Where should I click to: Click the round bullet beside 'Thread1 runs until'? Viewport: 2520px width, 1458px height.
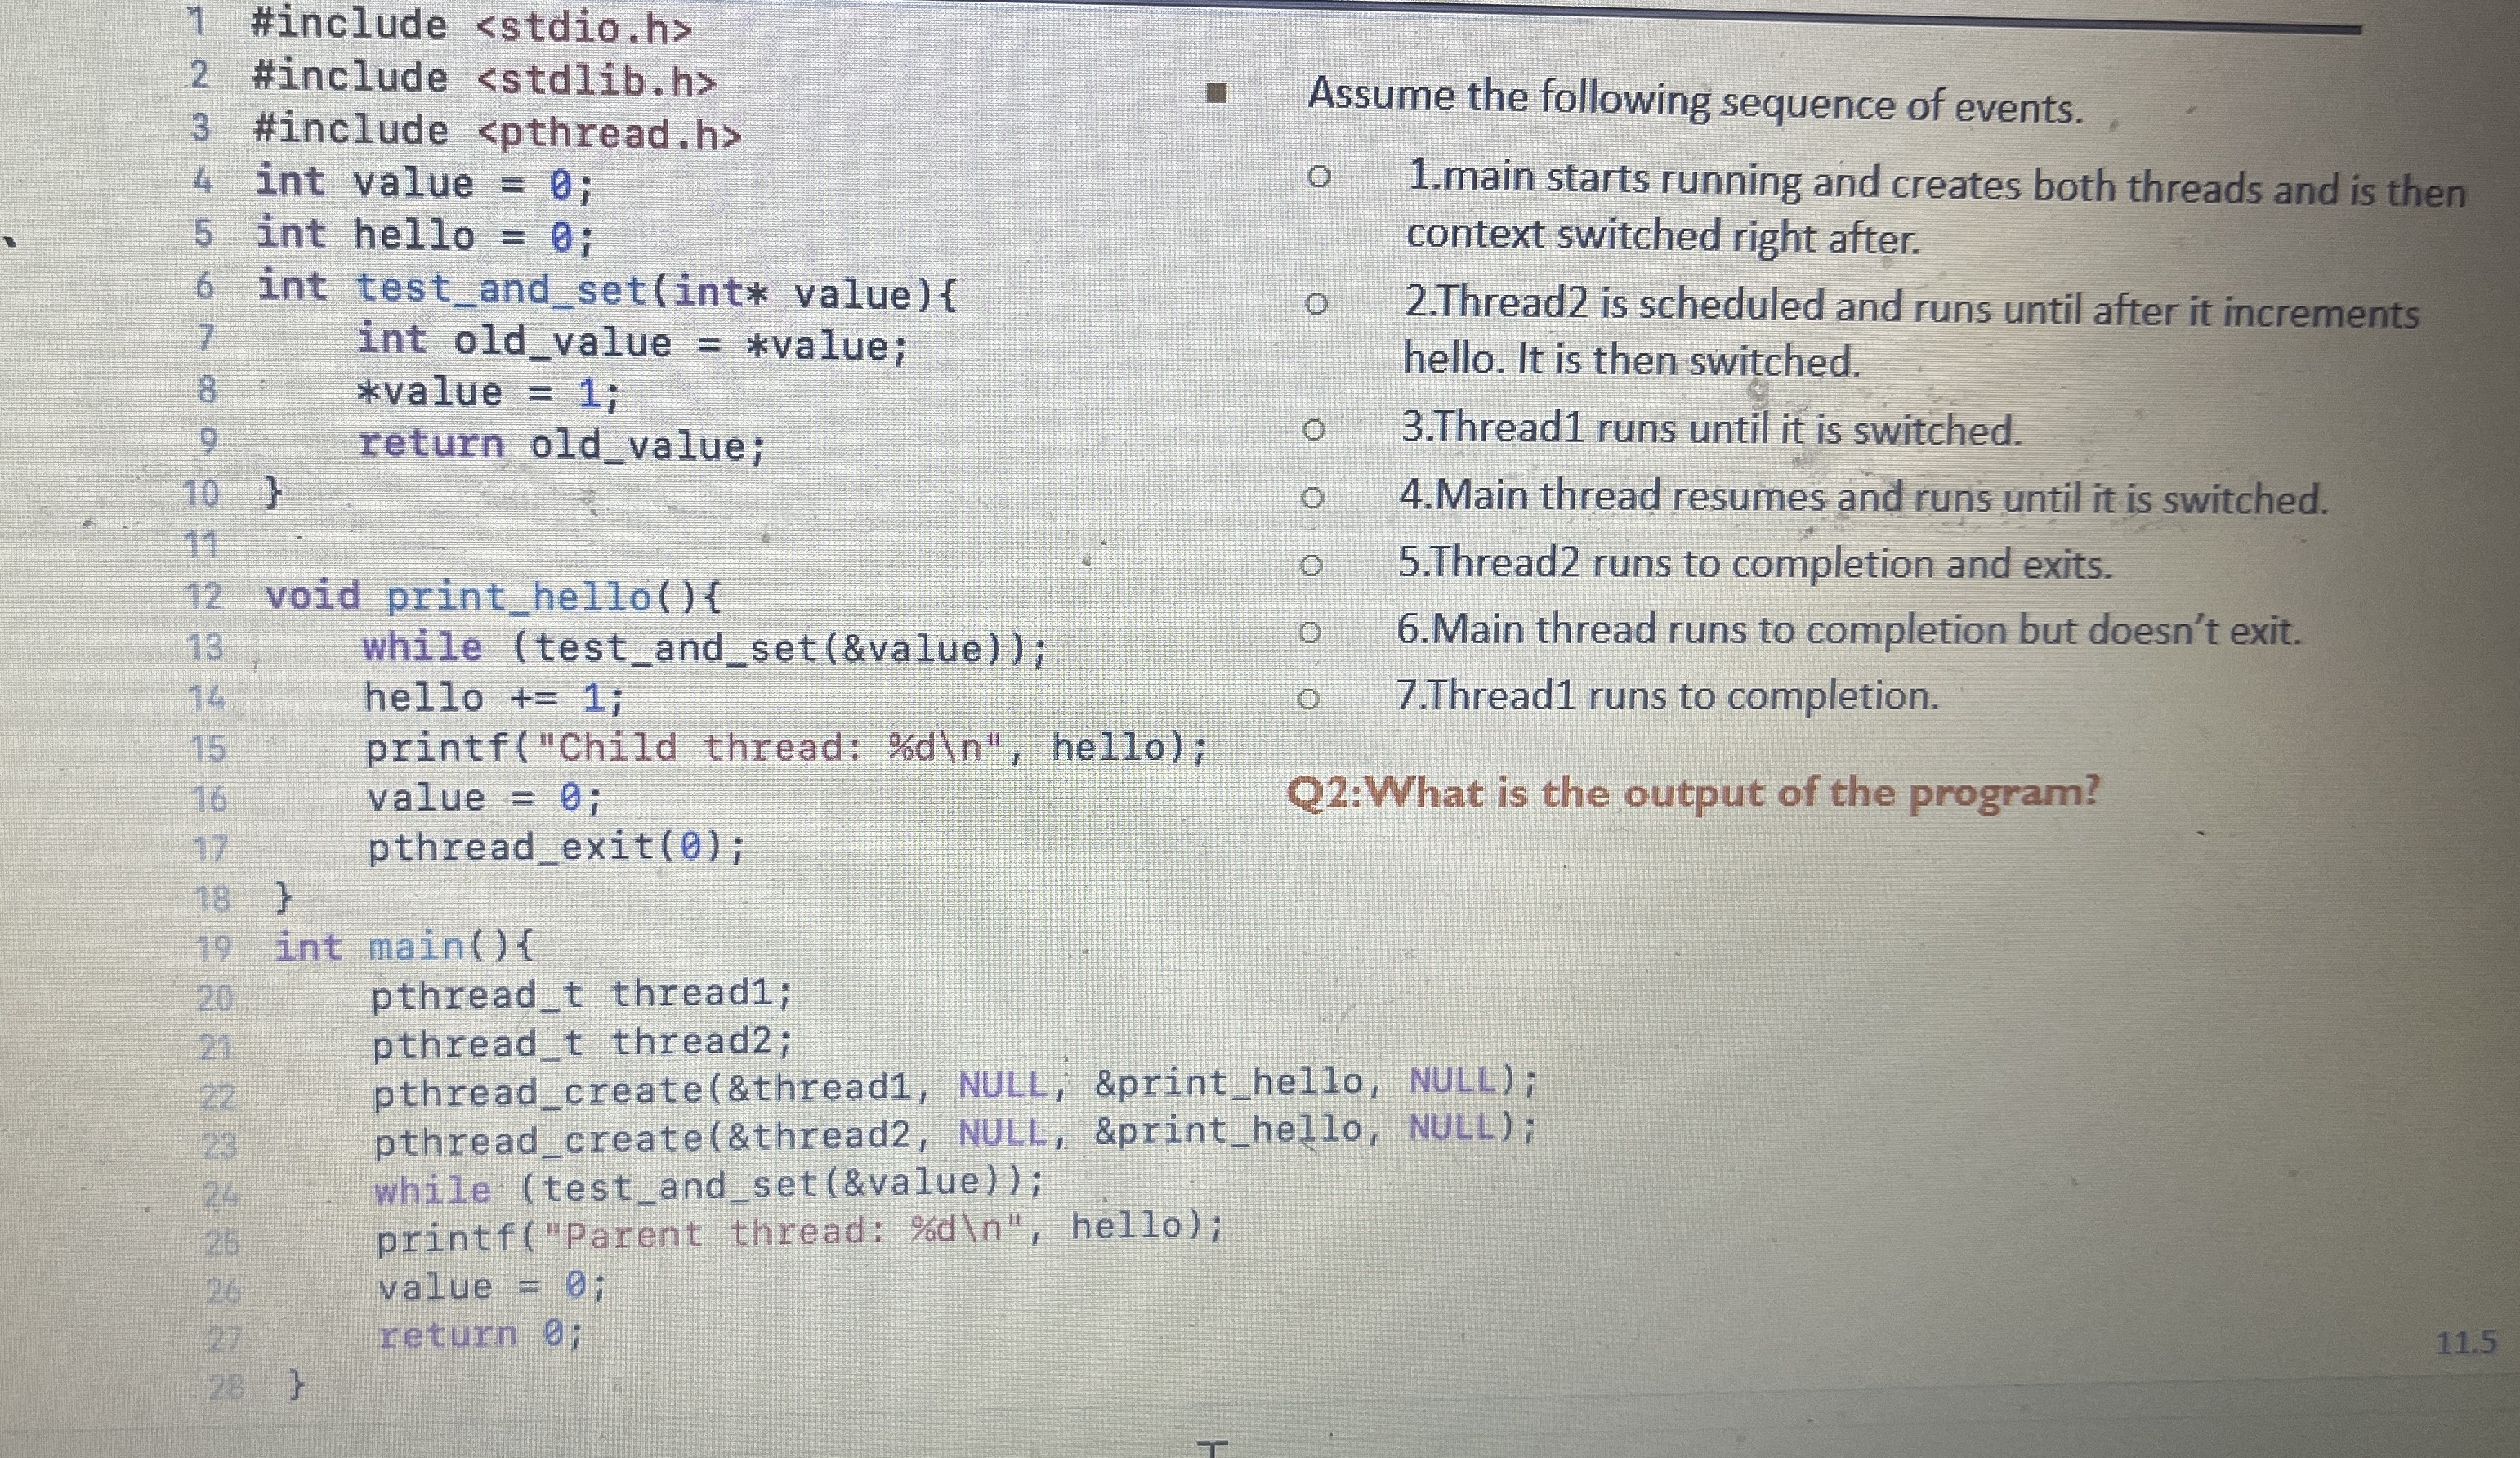(x=1314, y=430)
